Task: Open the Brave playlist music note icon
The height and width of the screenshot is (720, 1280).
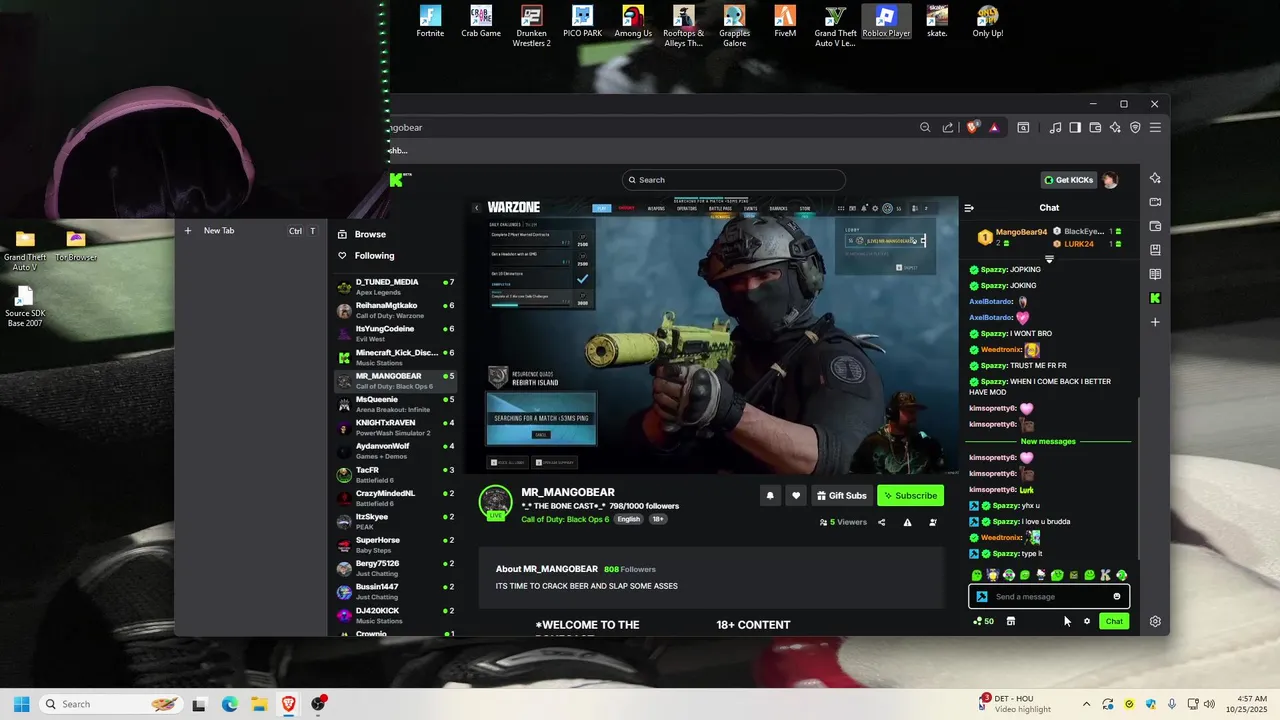Action: pyautogui.click(x=1055, y=128)
